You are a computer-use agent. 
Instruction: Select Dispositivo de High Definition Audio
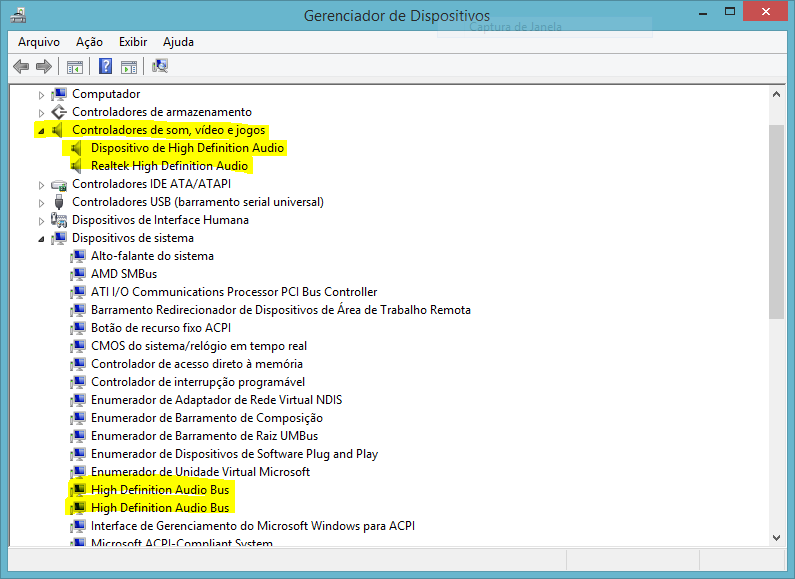coord(187,148)
